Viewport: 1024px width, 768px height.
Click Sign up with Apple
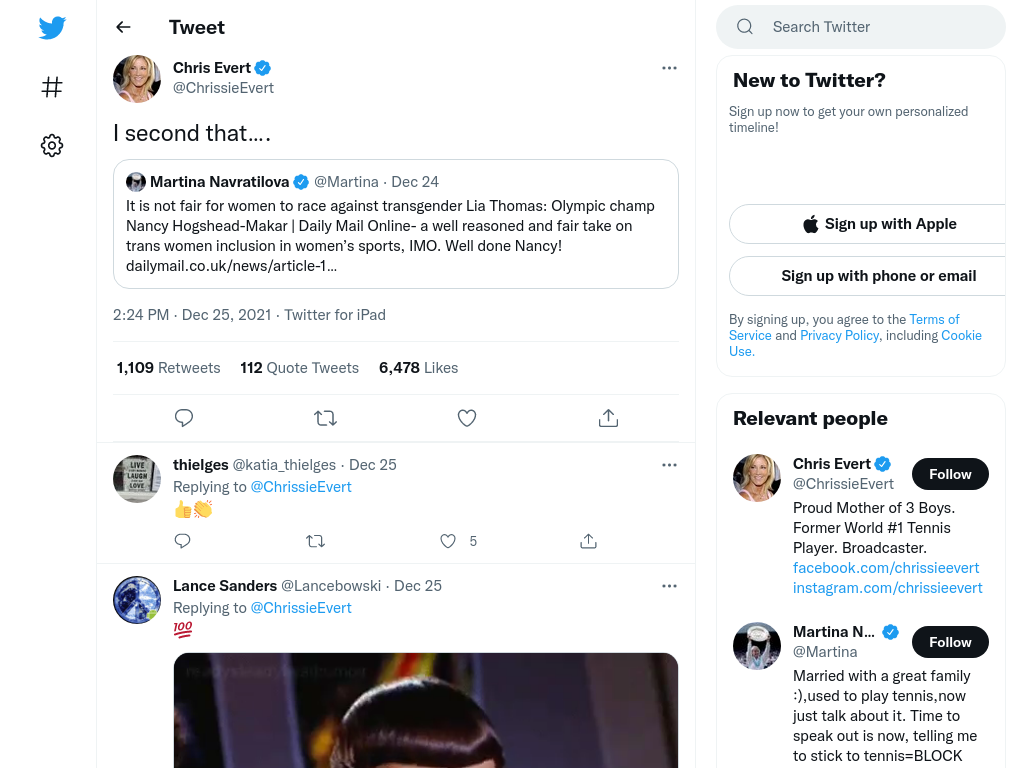[x=879, y=224]
